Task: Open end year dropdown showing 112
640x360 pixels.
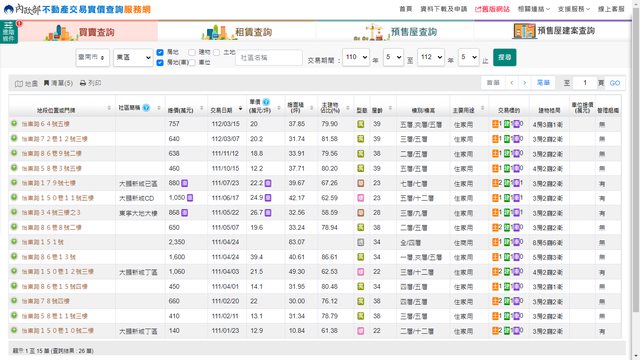Action: pyautogui.click(x=431, y=57)
